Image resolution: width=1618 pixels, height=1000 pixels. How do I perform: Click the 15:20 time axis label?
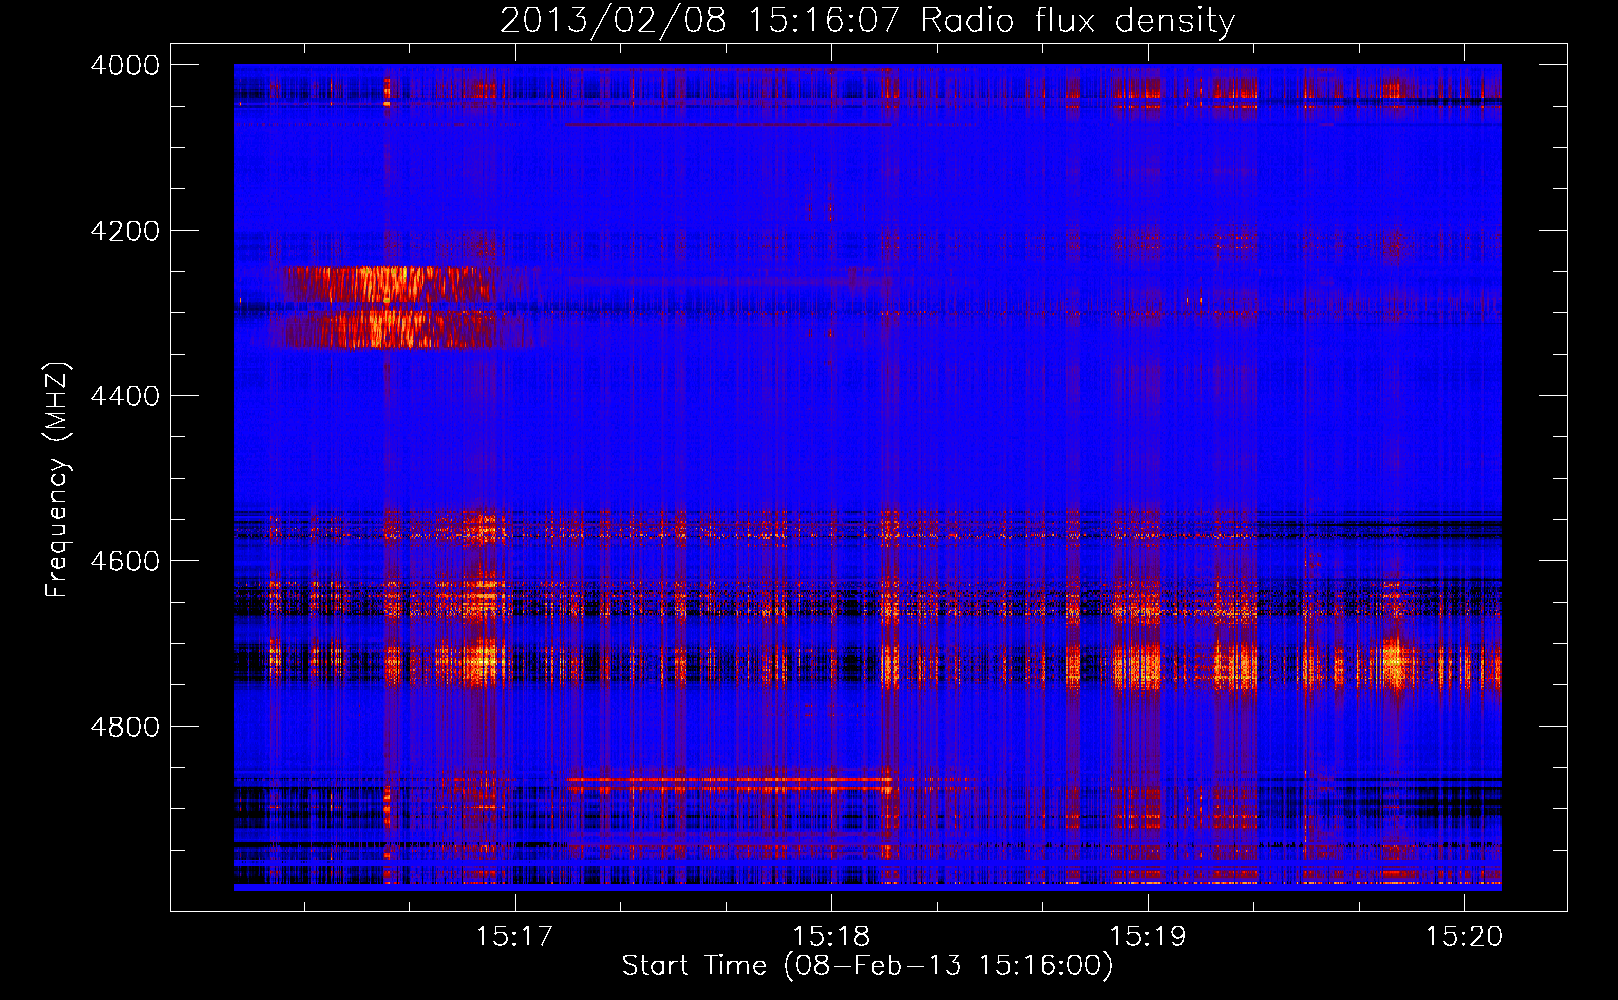pos(1464,937)
